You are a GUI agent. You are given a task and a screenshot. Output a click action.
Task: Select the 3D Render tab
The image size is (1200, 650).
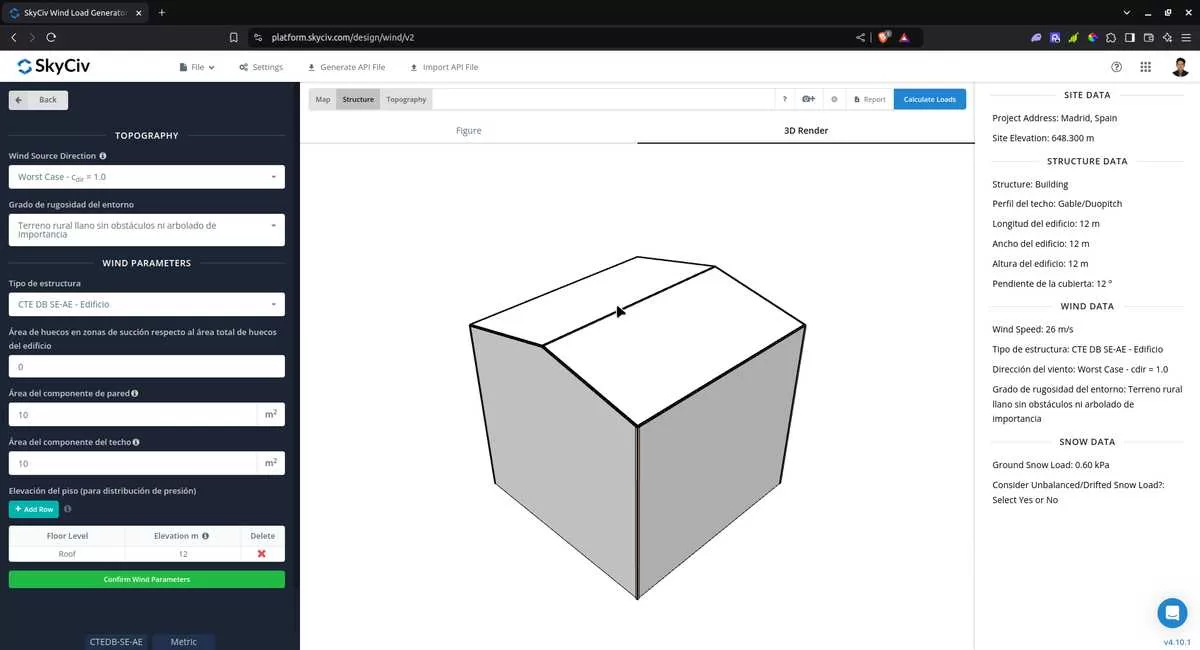point(806,130)
